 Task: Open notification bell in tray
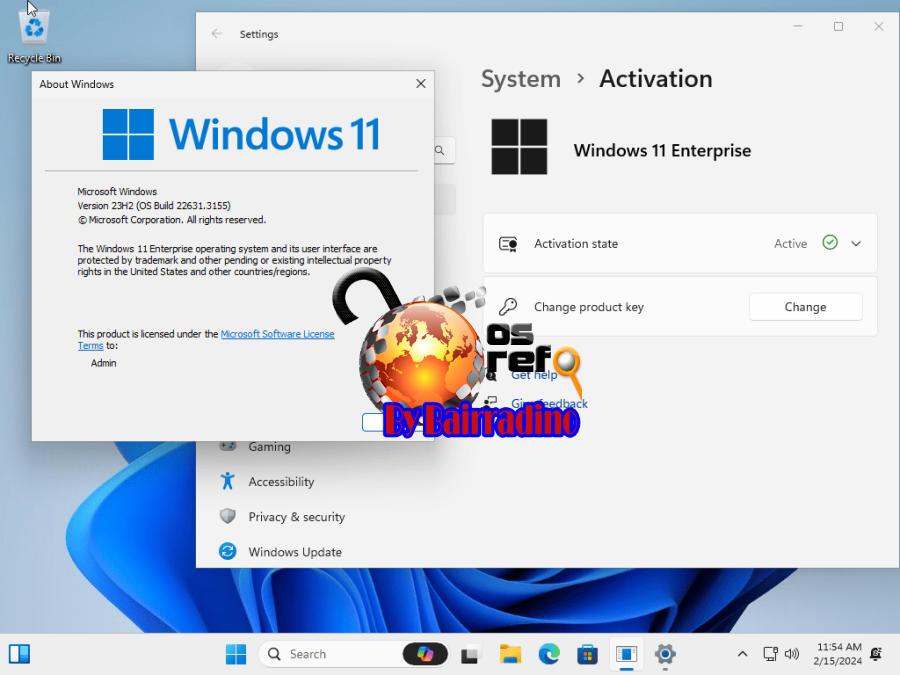click(876, 654)
